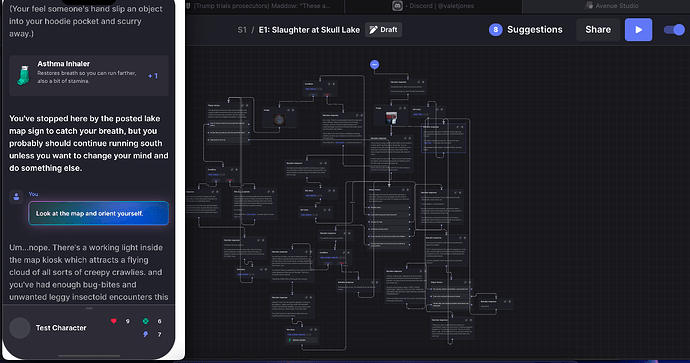Select the Look at the map message bubble
This screenshot has width=690, height=363.
[99, 213]
